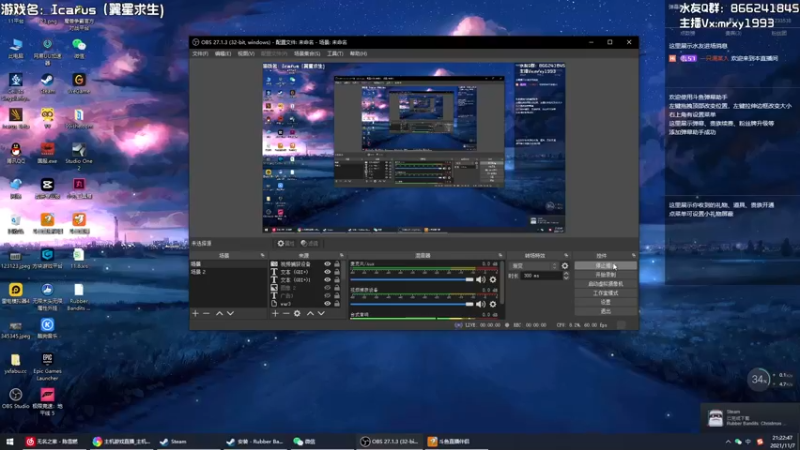Open OBS Studio desktop shortcut
This screenshot has height=450, width=800.
tap(15, 398)
